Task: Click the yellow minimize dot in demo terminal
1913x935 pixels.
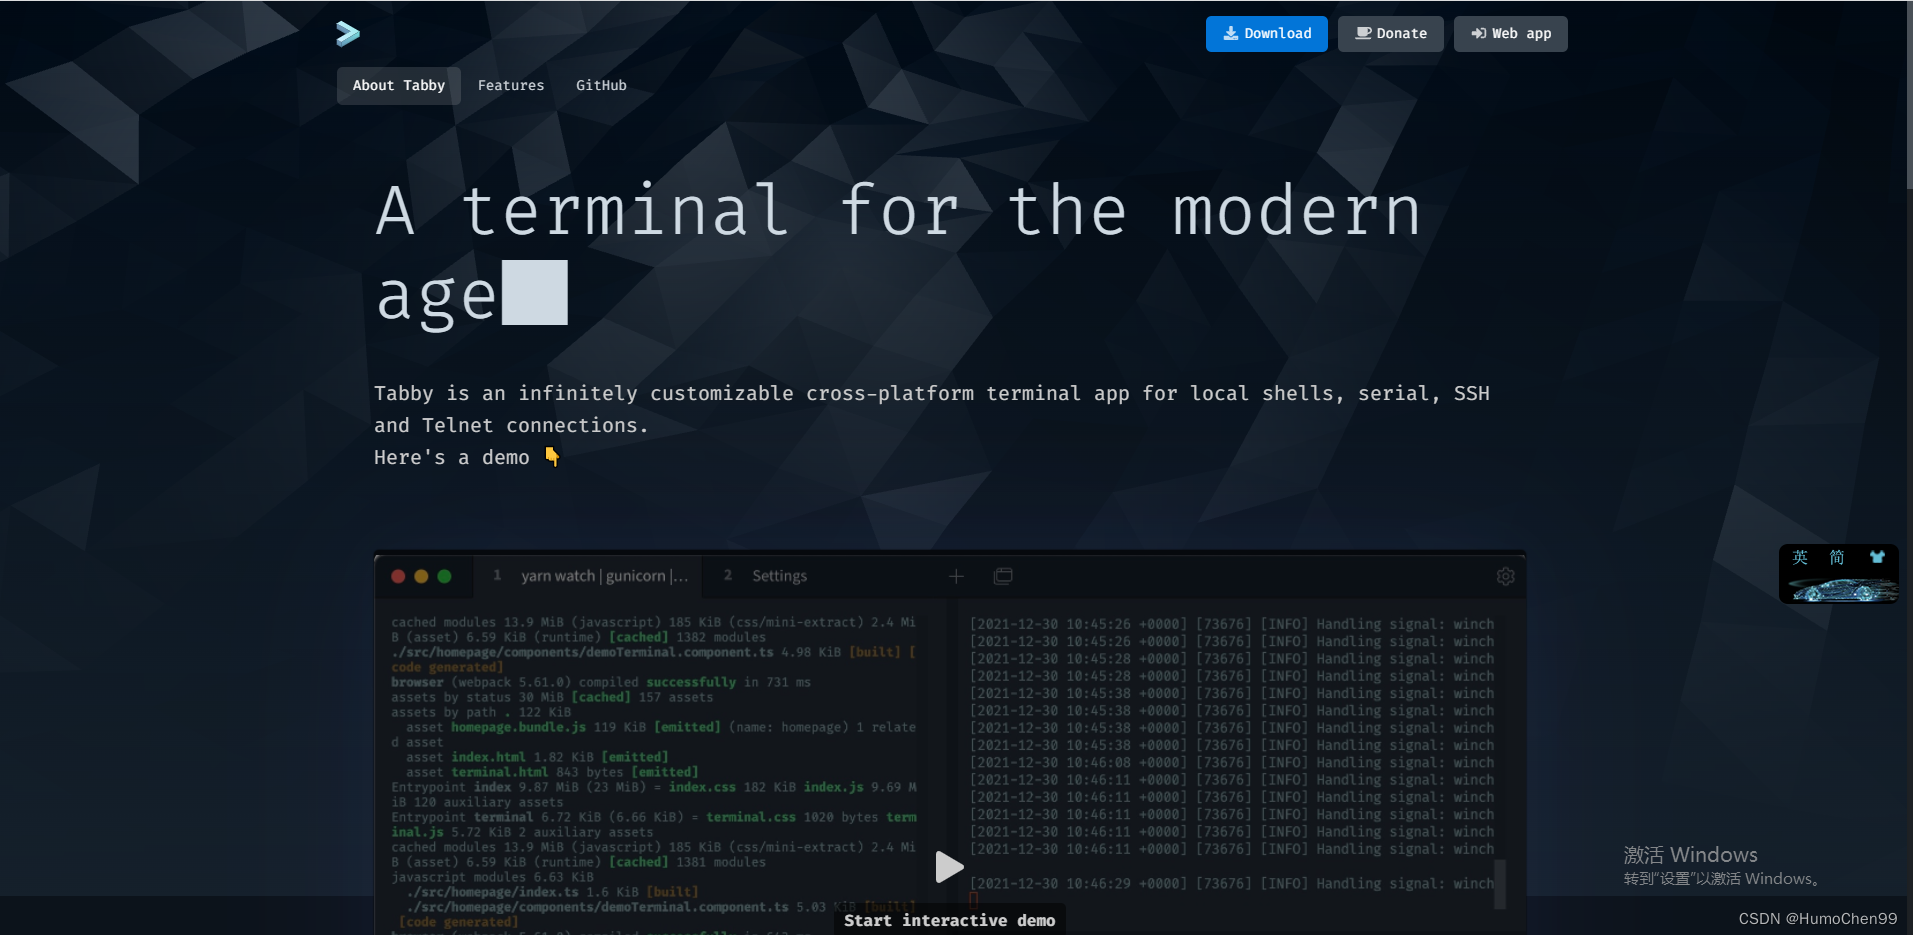Action: point(421,576)
